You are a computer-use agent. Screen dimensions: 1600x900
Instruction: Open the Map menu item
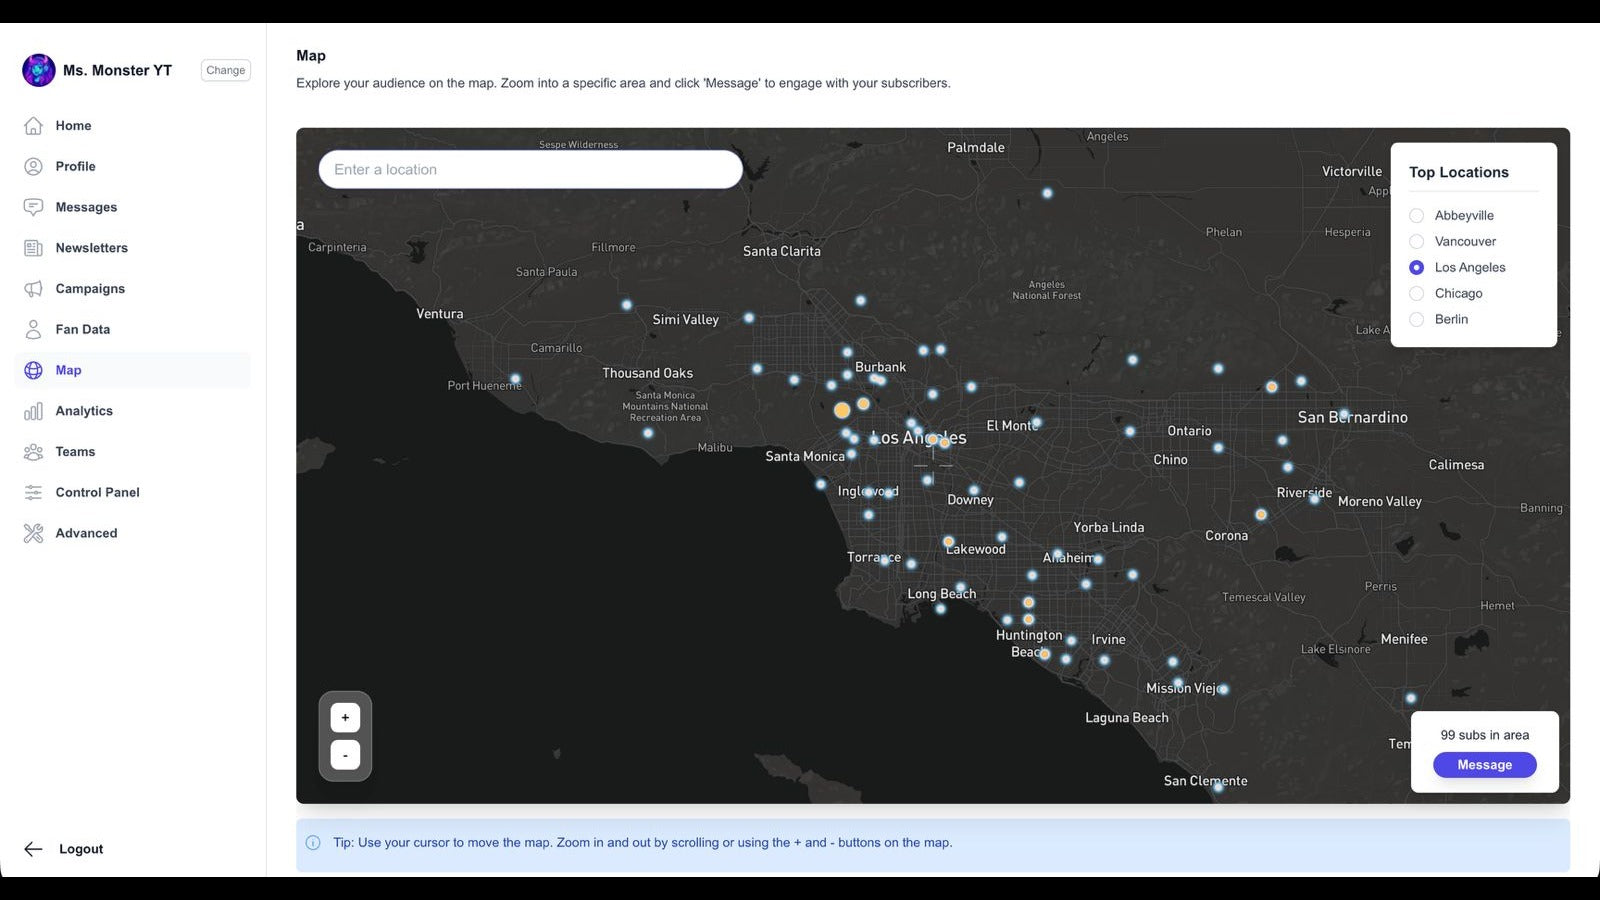pyautogui.click(x=69, y=370)
